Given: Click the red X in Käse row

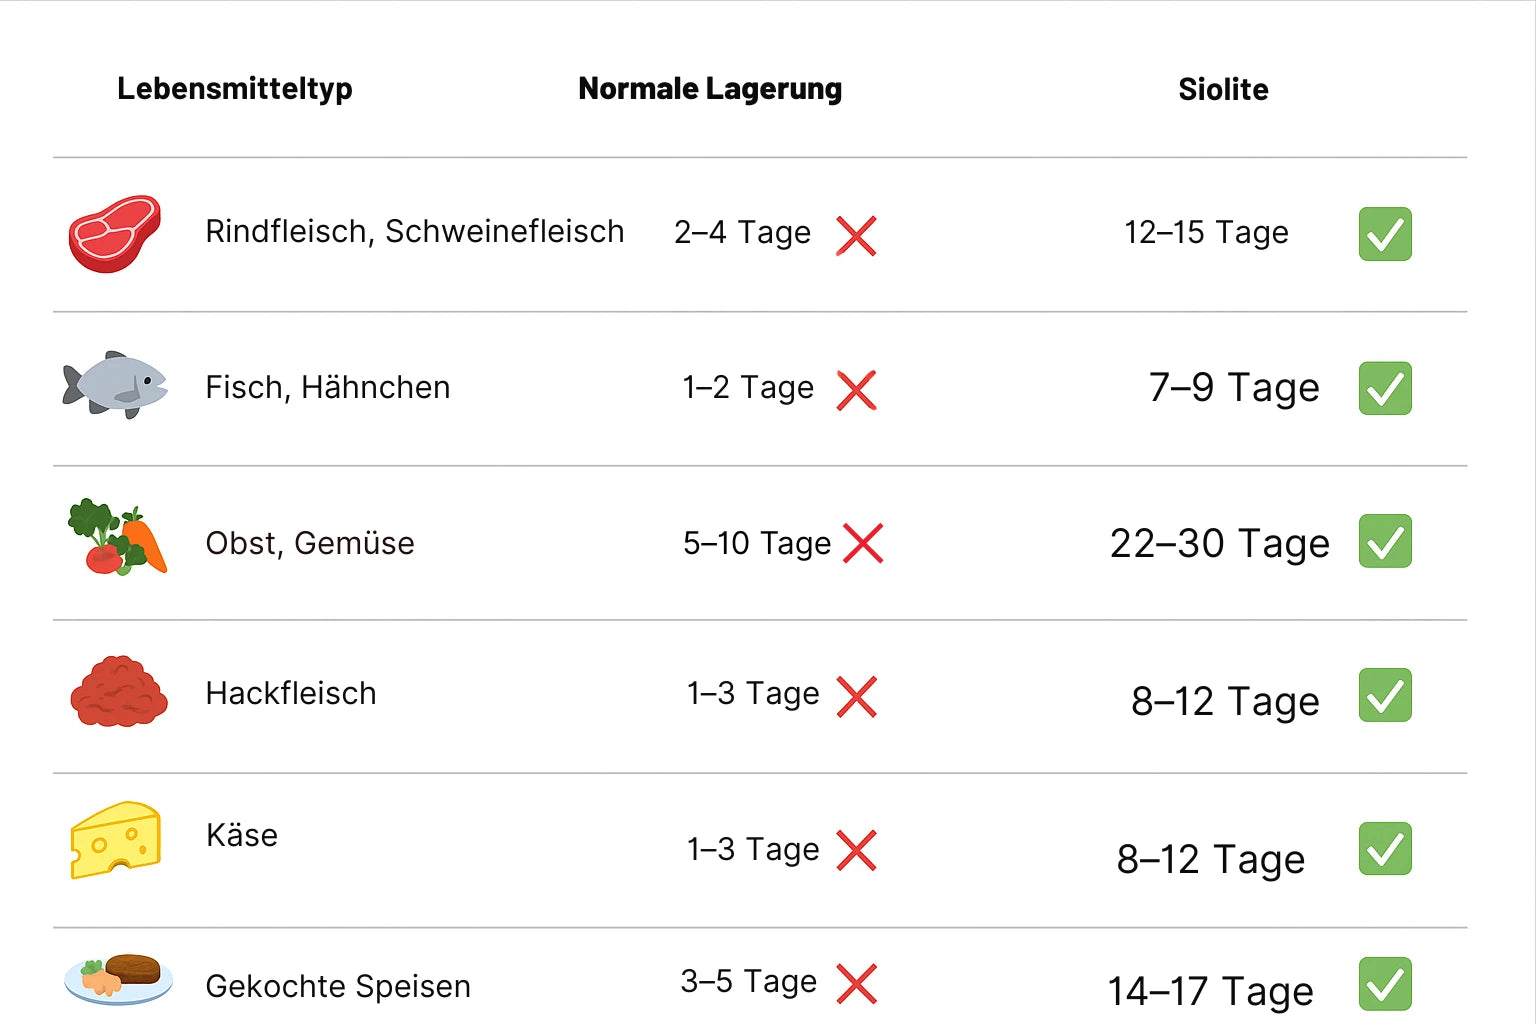Looking at the screenshot, I should (x=856, y=850).
